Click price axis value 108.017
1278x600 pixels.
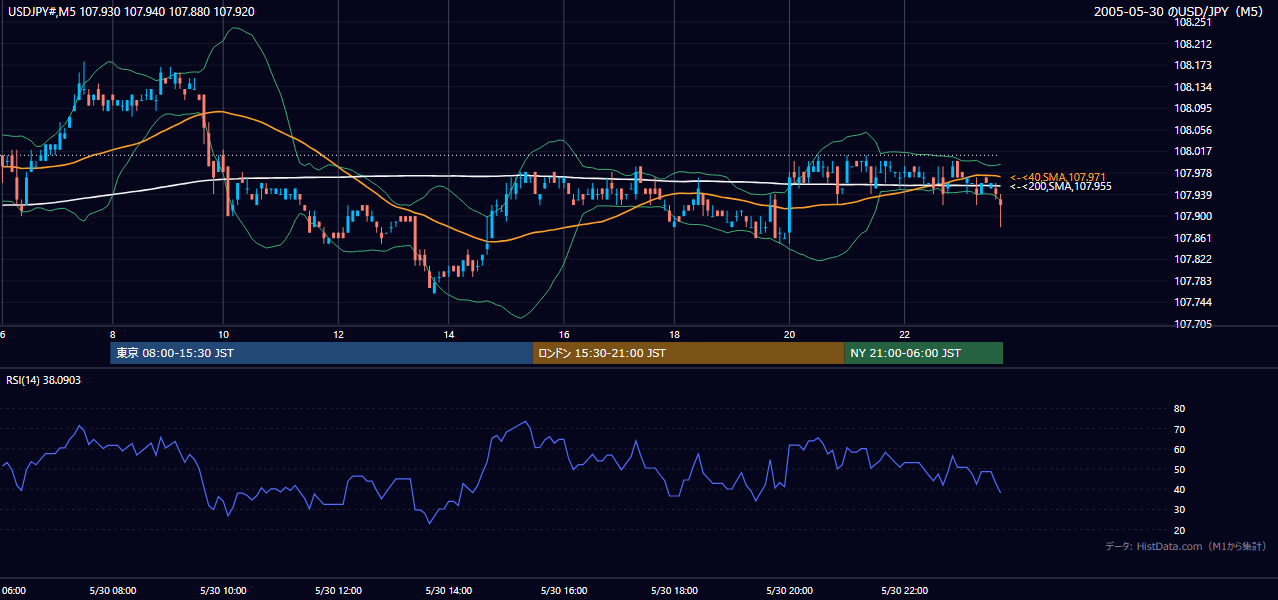pyautogui.click(x=1194, y=151)
